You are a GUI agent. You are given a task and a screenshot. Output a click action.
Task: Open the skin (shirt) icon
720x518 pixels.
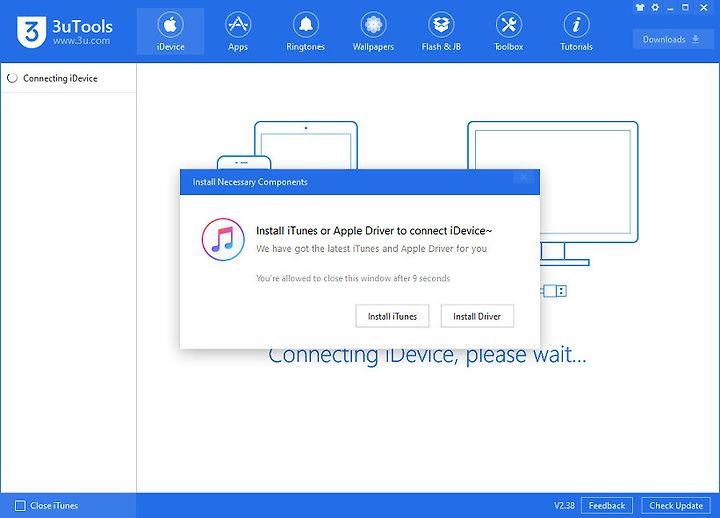coord(640,7)
